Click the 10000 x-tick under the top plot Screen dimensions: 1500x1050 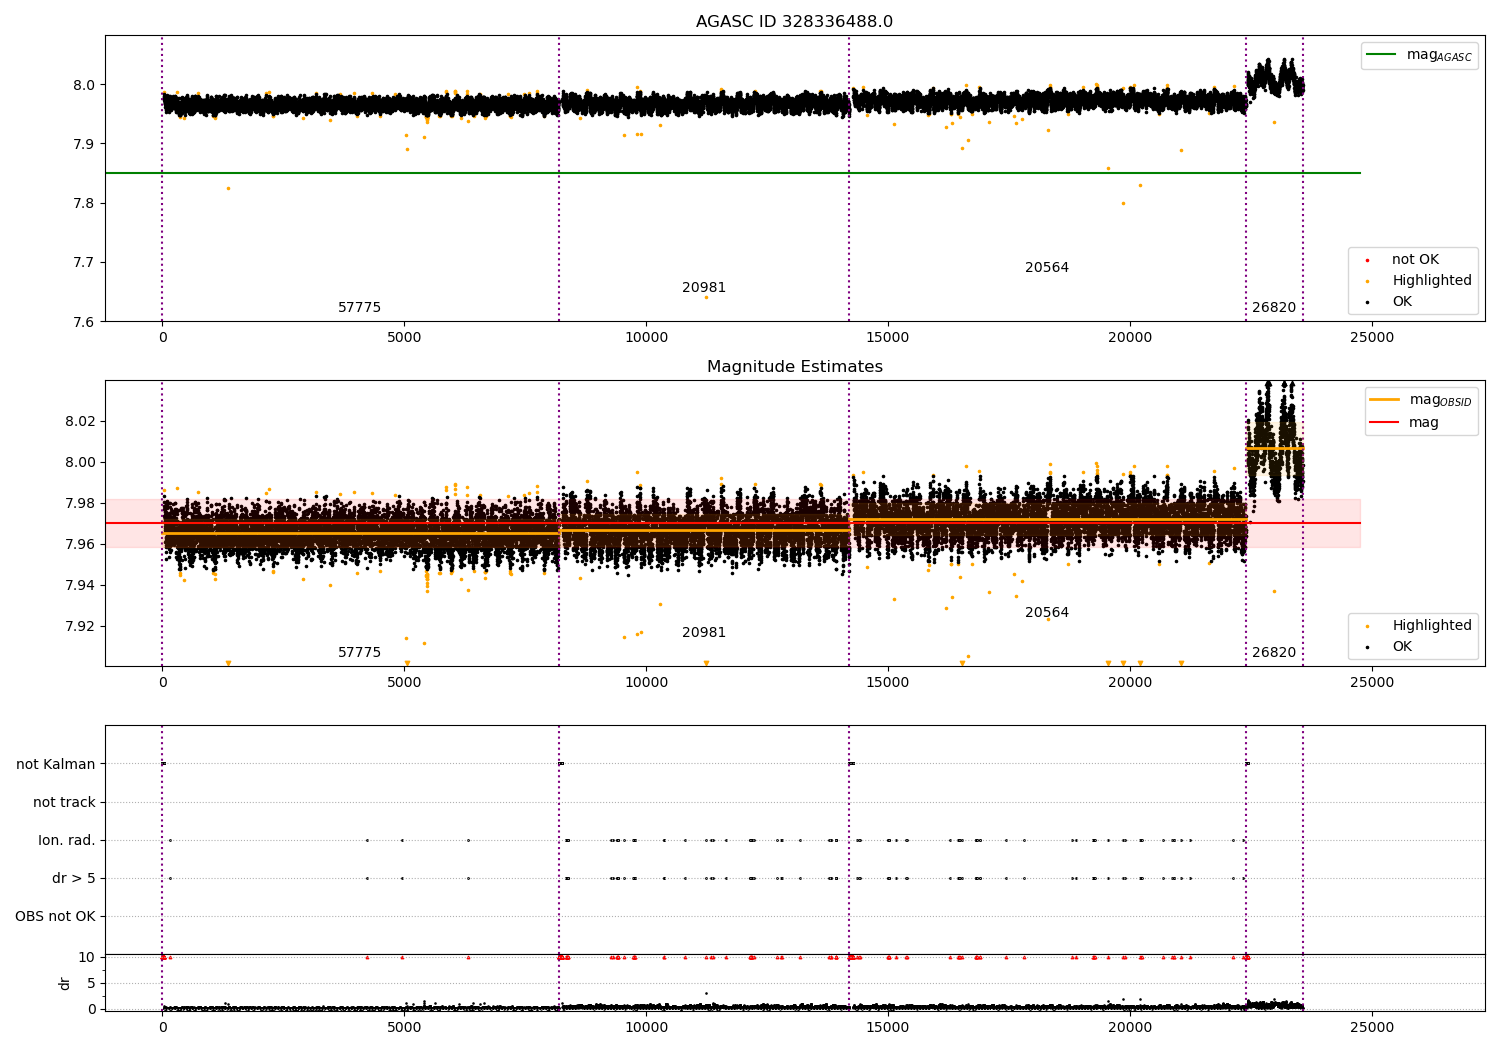pos(646,338)
